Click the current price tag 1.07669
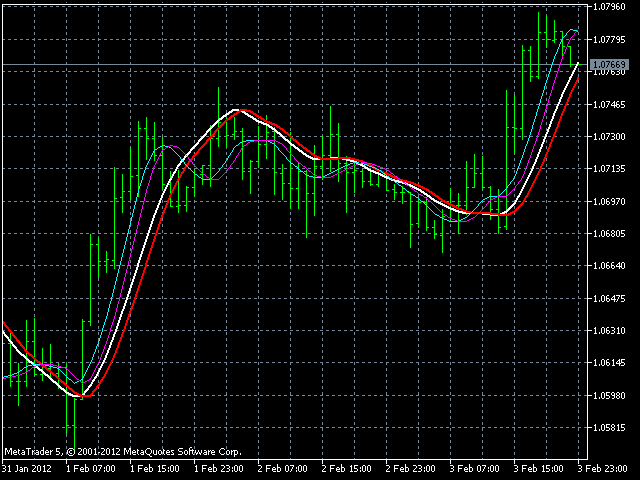 point(608,65)
